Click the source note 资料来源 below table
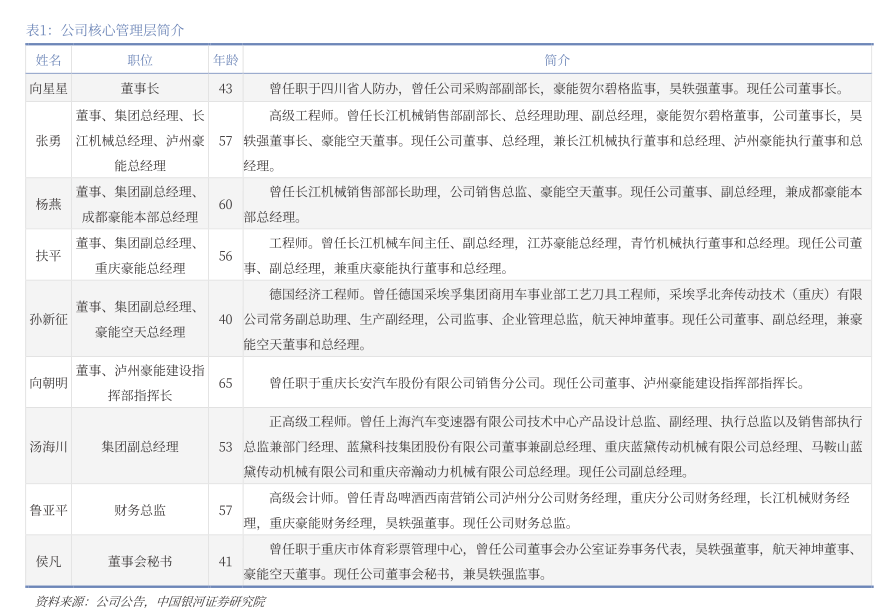This screenshot has height=608, width=890. (150, 601)
